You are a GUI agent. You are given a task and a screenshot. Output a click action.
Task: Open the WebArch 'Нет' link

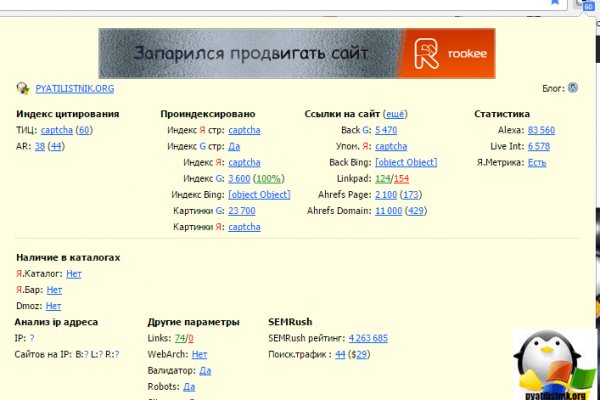199,354
